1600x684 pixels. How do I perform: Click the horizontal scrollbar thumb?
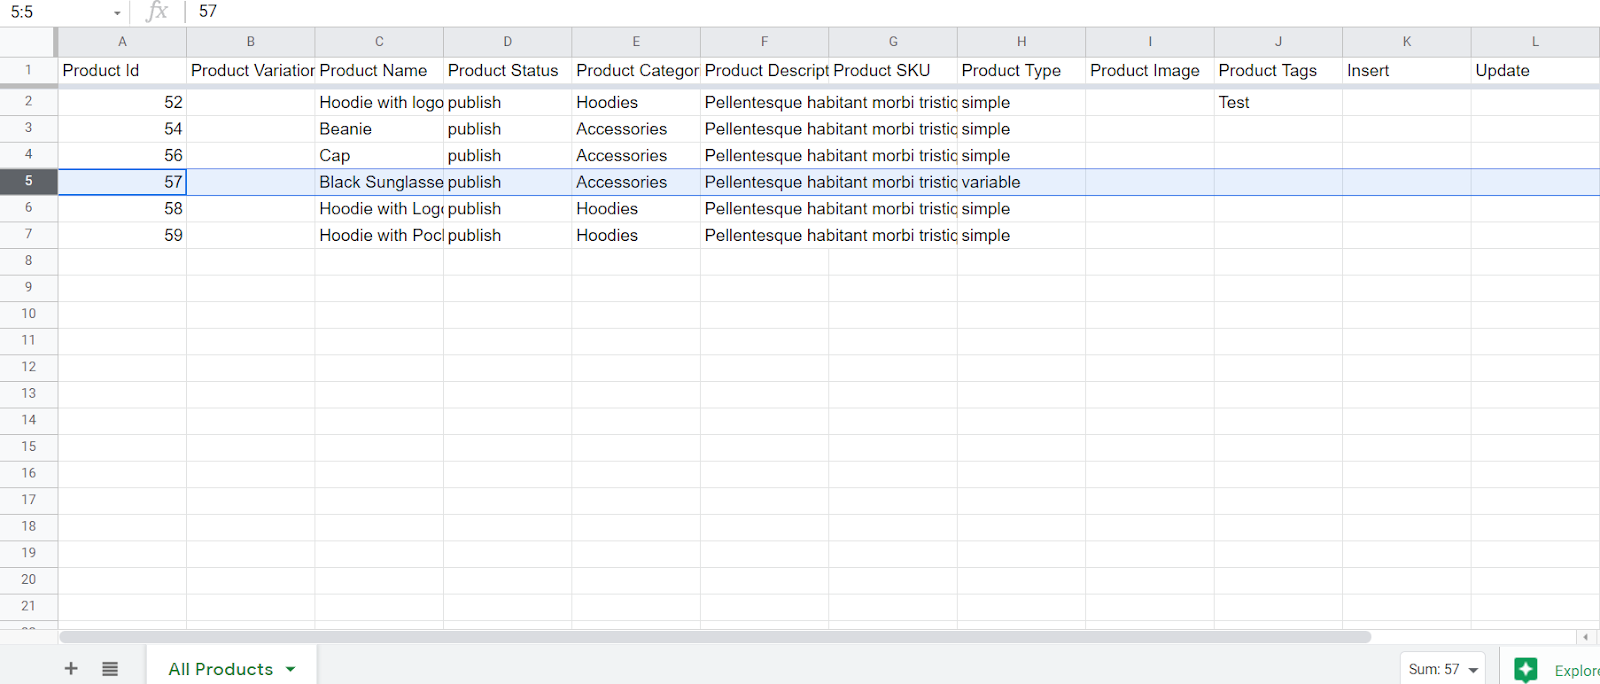[x=715, y=637]
